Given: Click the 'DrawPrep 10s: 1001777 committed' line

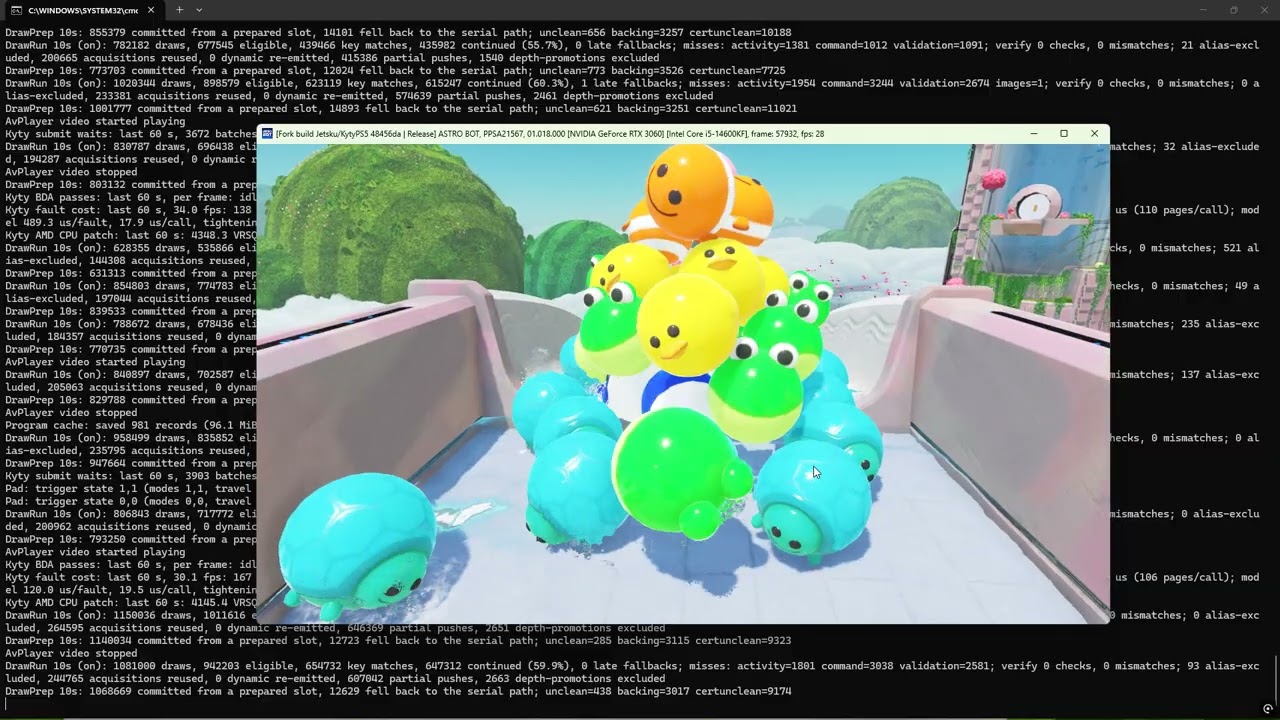Looking at the screenshot, I should tap(401, 108).
